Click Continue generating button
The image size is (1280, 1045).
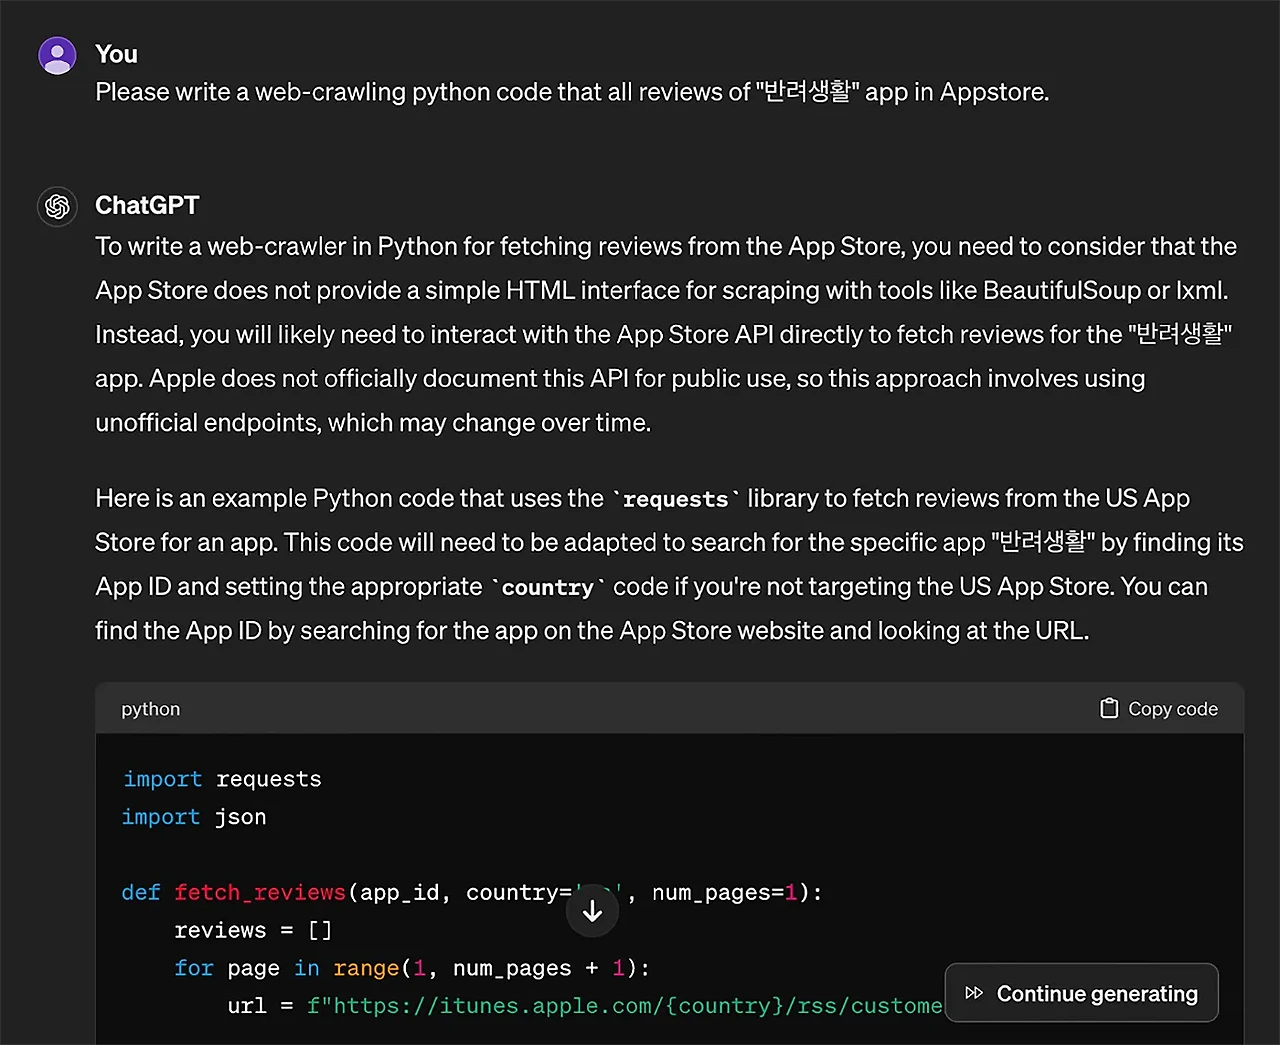[1081, 993]
